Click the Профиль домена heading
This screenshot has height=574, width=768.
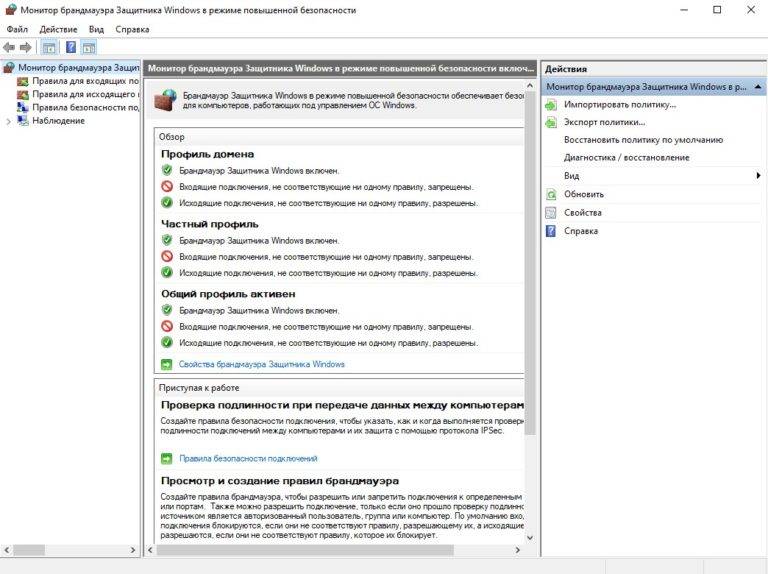click(x=207, y=154)
